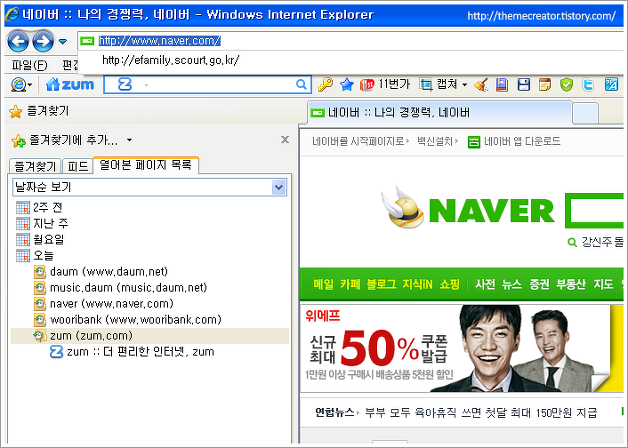Viewport: 628px width, 448px height.
Task: Select the efamily.scourt.go.kr autocomplete suggestion
Action: click(171, 60)
